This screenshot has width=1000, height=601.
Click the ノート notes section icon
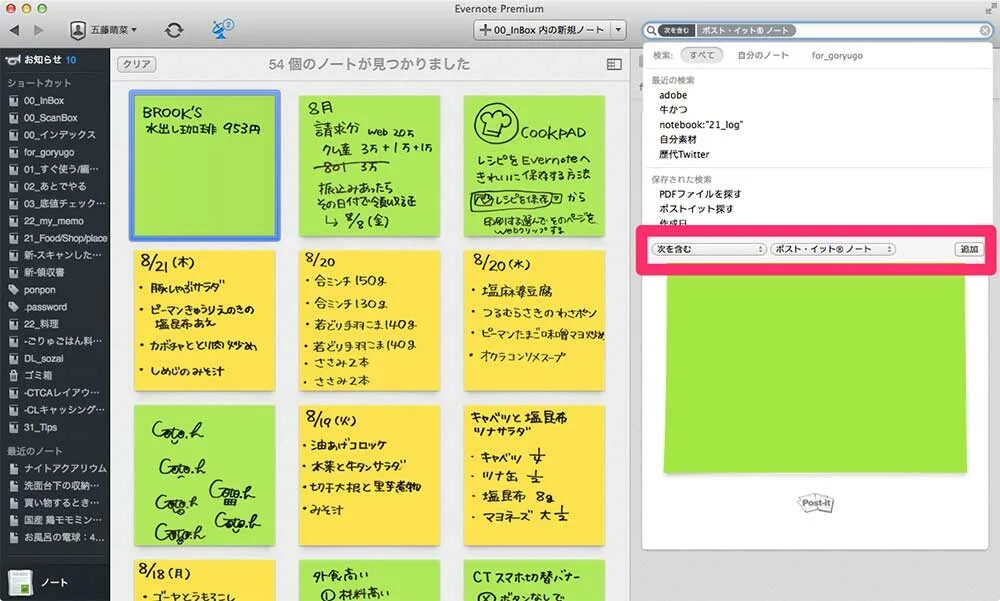coord(21,582)
